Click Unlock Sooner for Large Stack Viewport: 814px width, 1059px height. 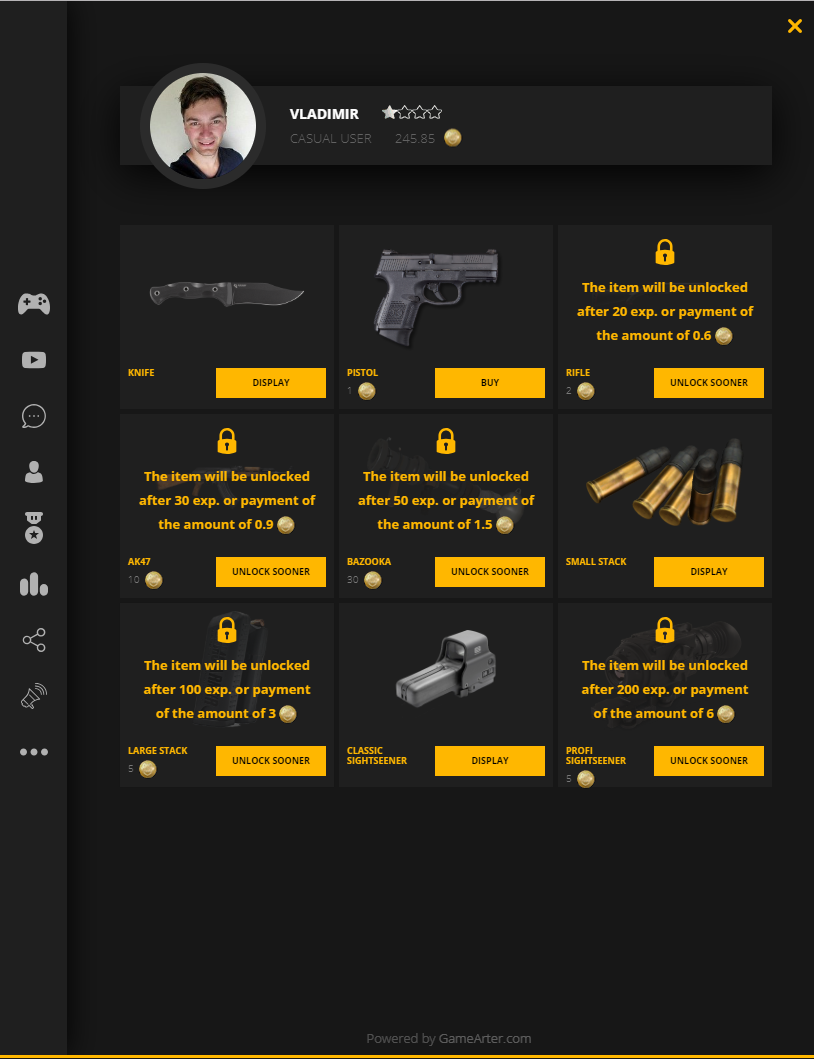[271, 761]
